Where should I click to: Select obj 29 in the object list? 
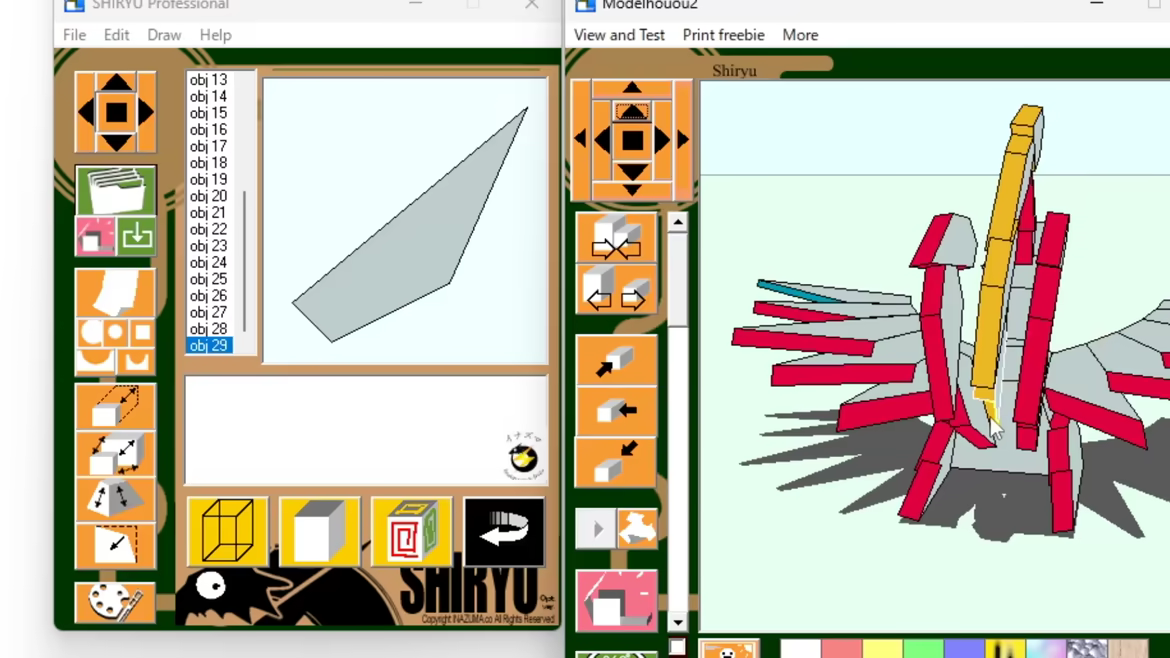point(209,345)
